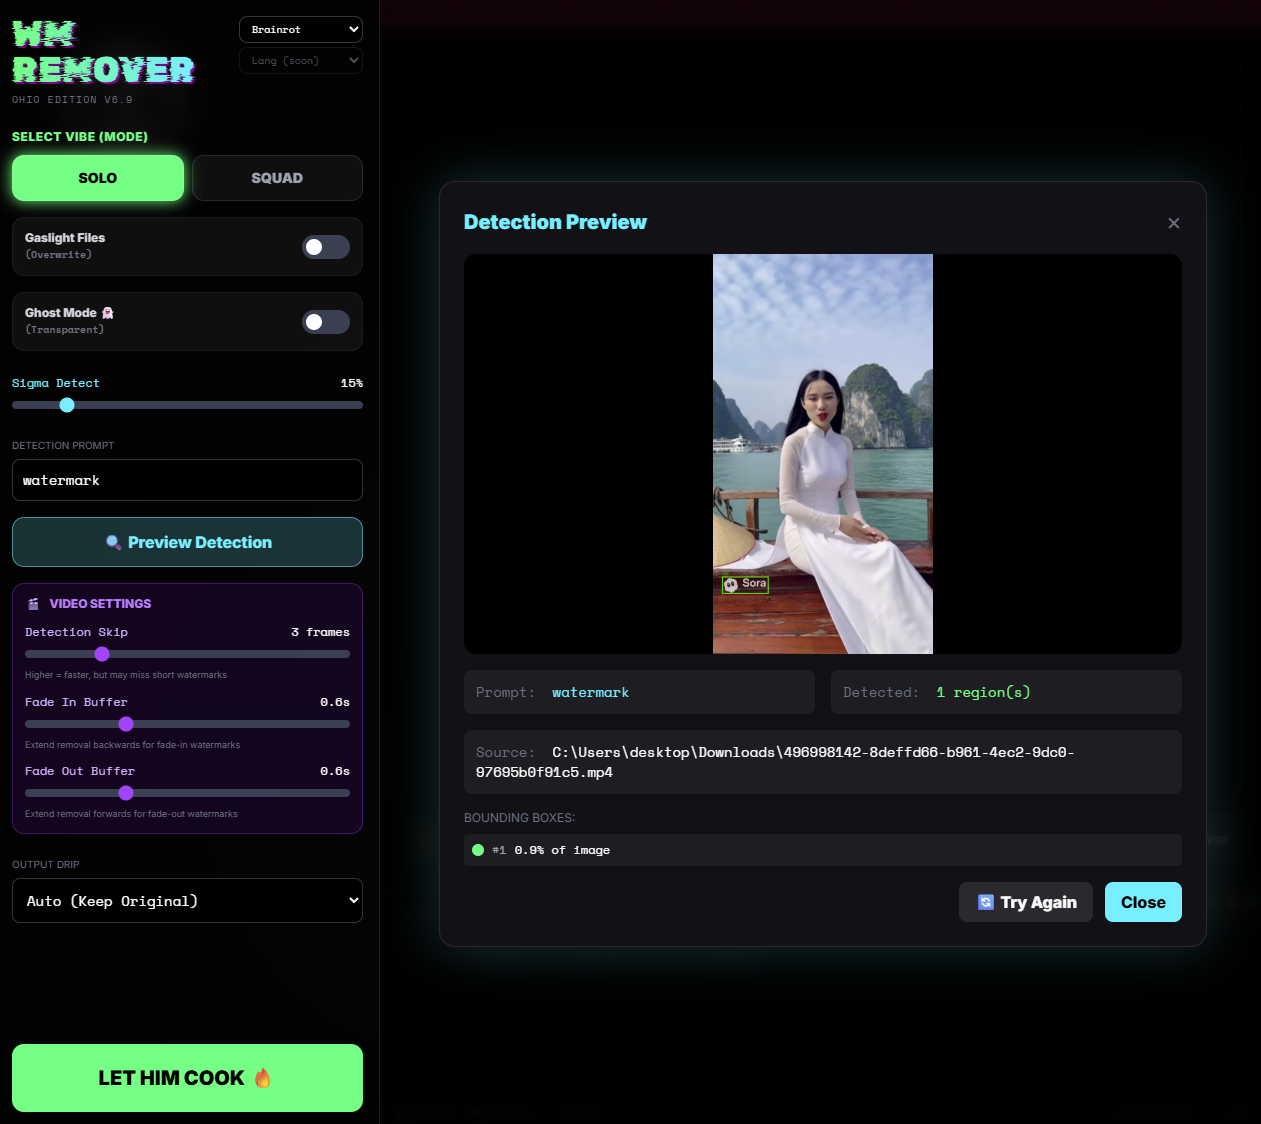Screen dimensions: 1261x1124
Task: Open the Lang (soon) dropdown
Action: tap(300, 60)
